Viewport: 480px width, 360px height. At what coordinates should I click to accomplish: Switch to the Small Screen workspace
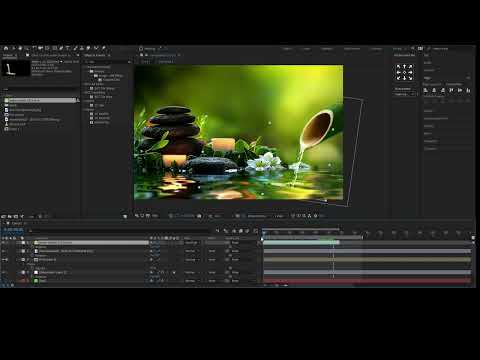click(352, 49)
